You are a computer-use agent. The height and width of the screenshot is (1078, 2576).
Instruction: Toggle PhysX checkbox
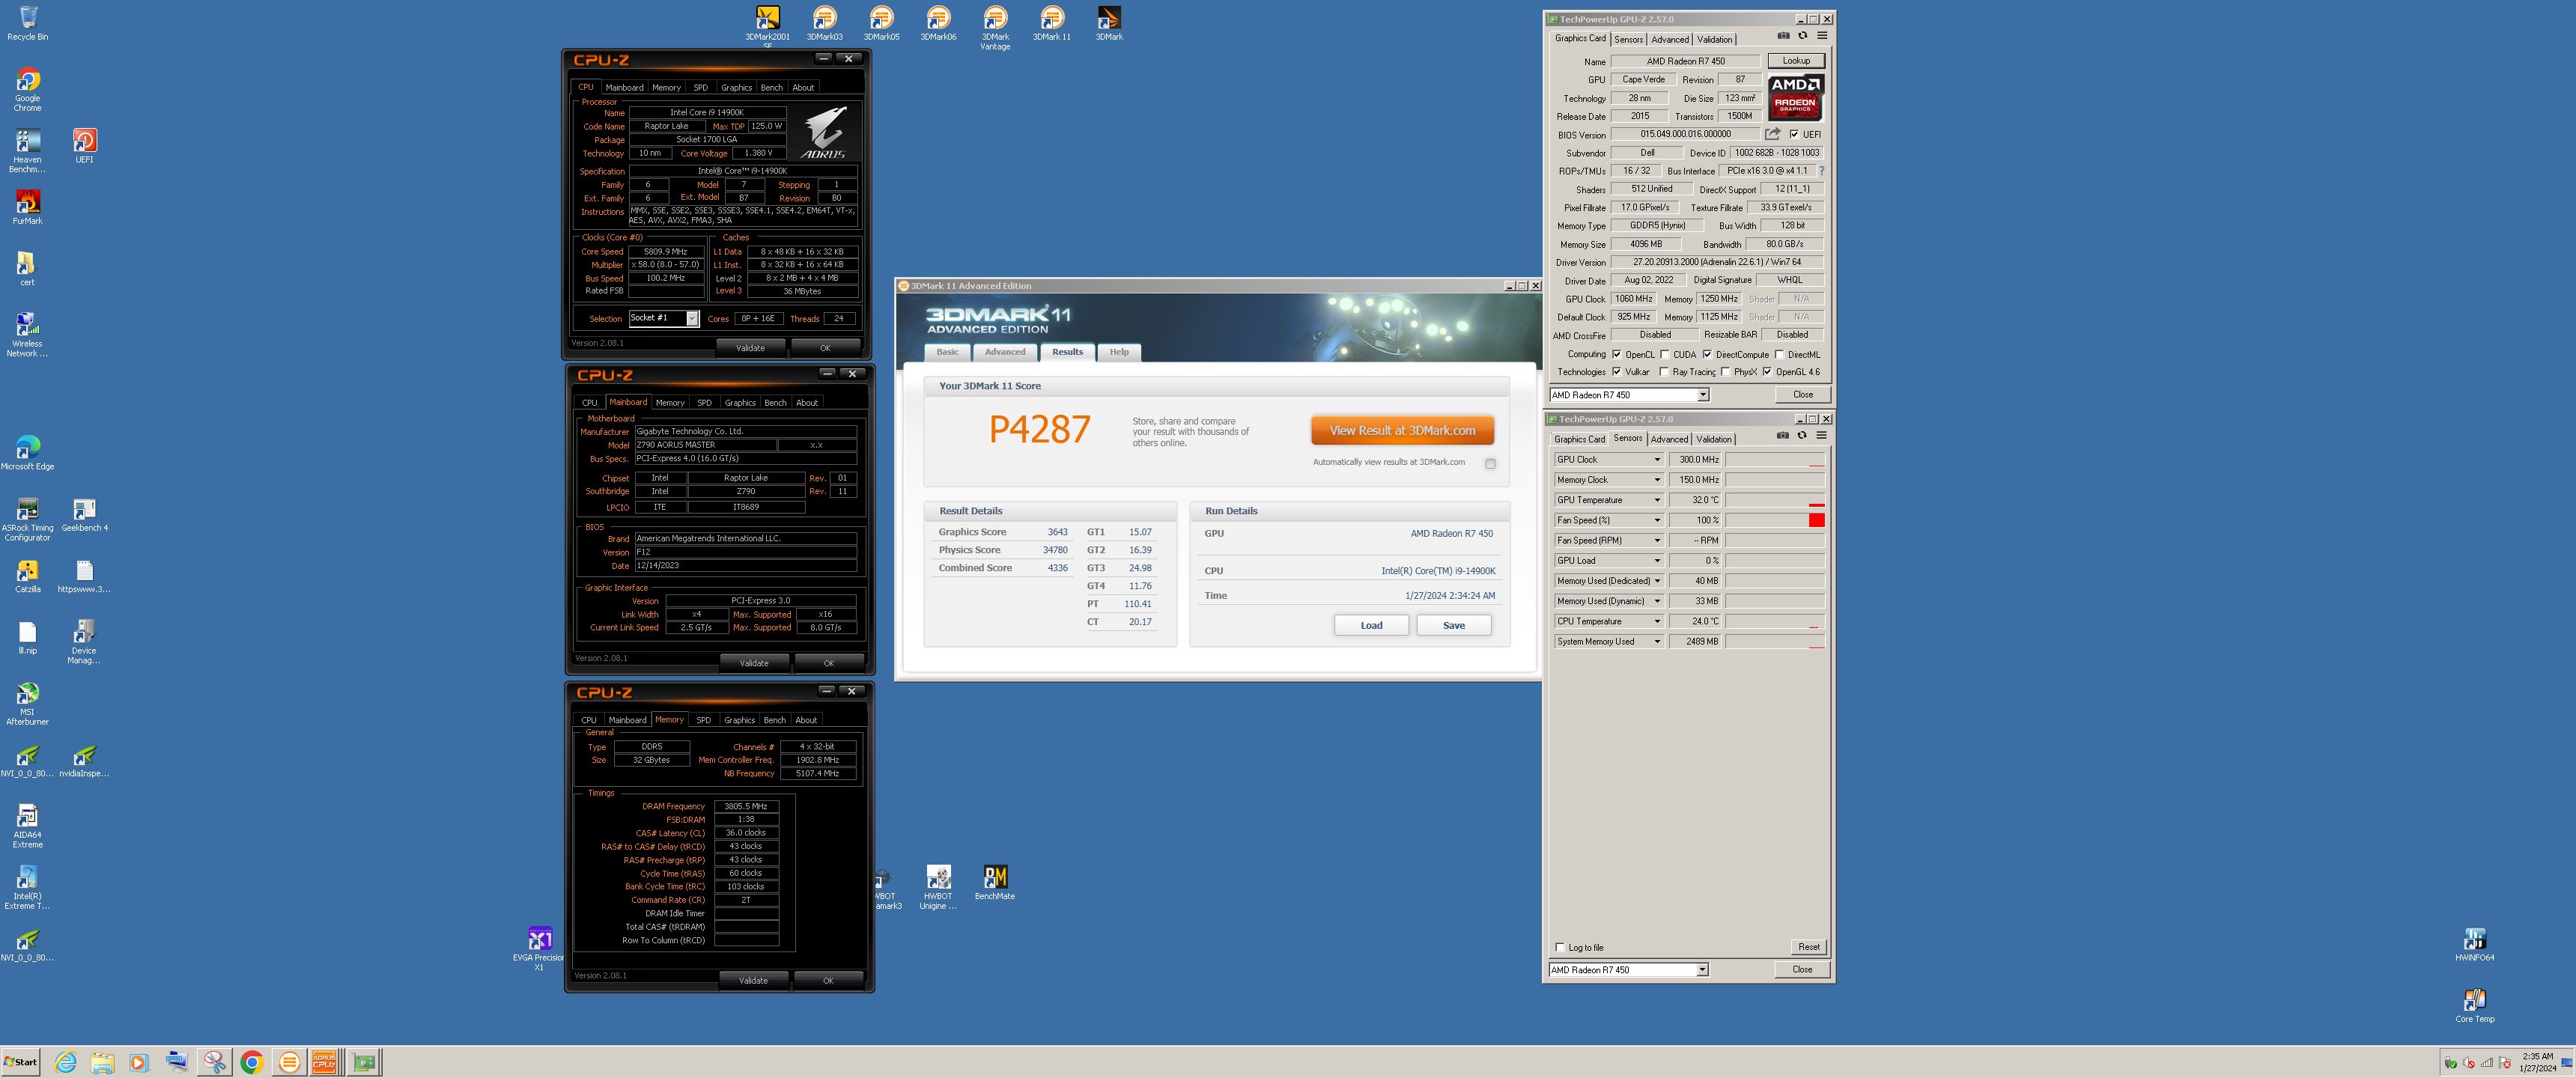(1725, 372)
